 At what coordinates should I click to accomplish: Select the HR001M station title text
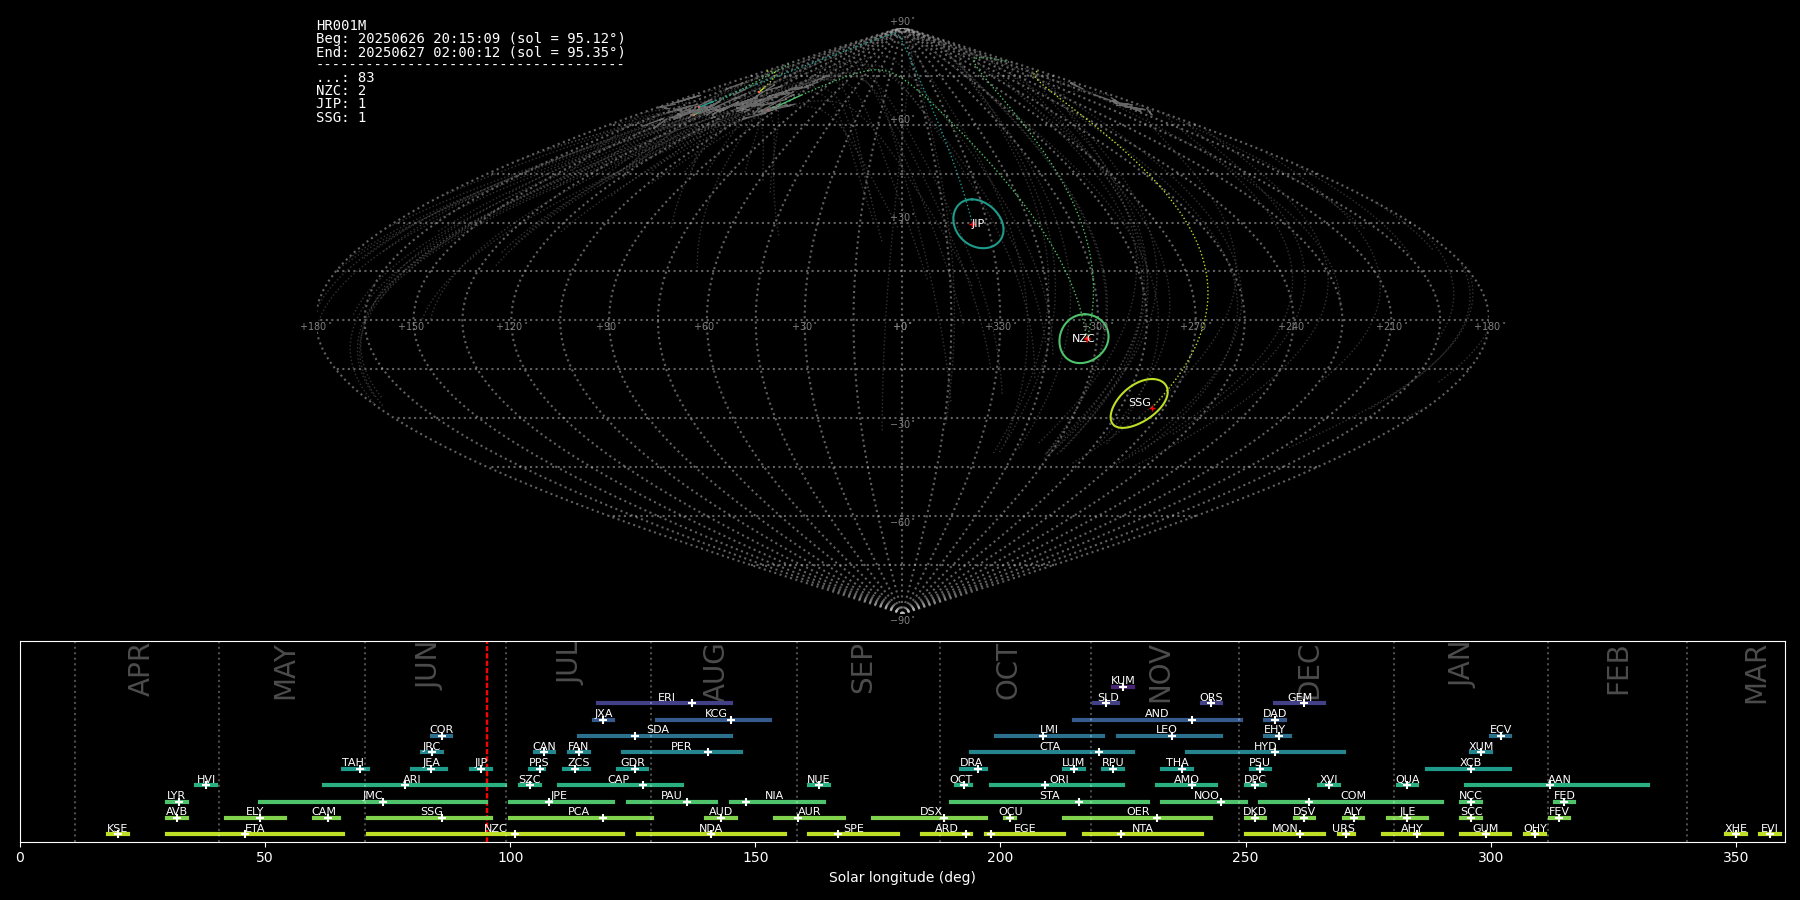coord(341,26)
